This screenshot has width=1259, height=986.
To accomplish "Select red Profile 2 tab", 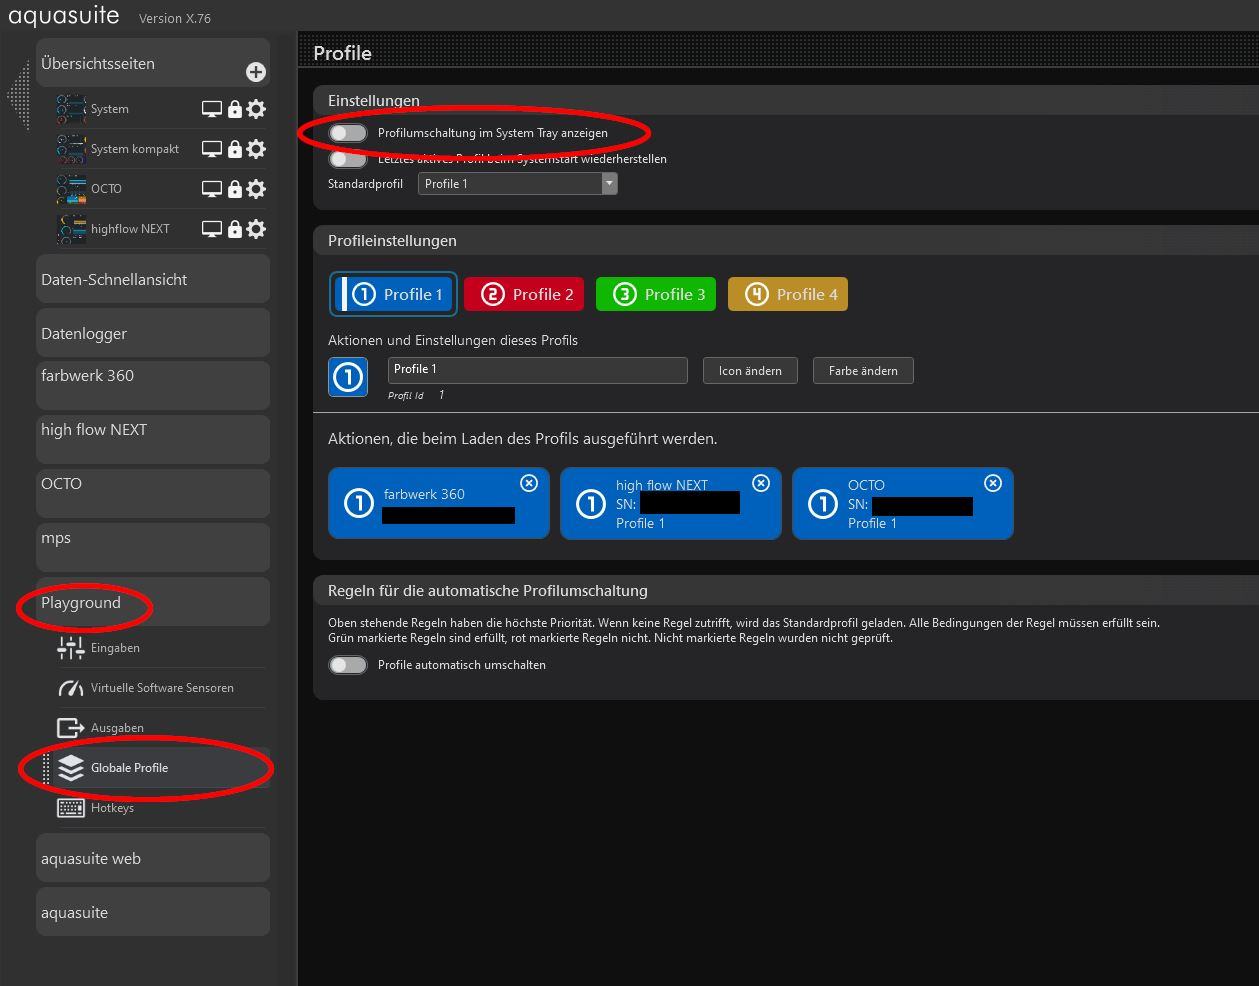I will click(524, 294).
